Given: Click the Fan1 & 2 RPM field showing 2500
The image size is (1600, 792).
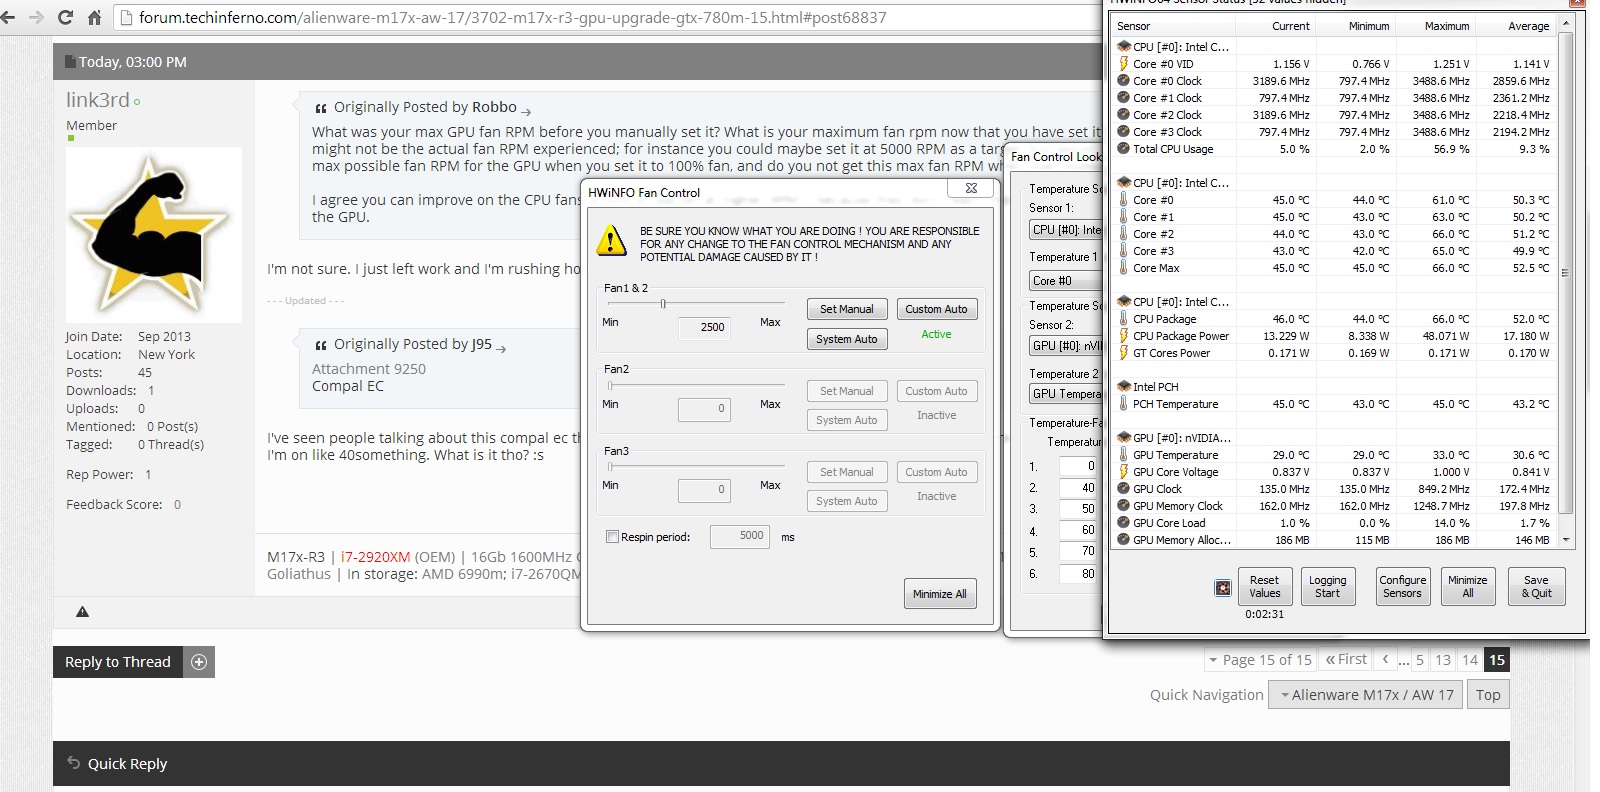Looking at the screenshot, I should tap(705, 328).
